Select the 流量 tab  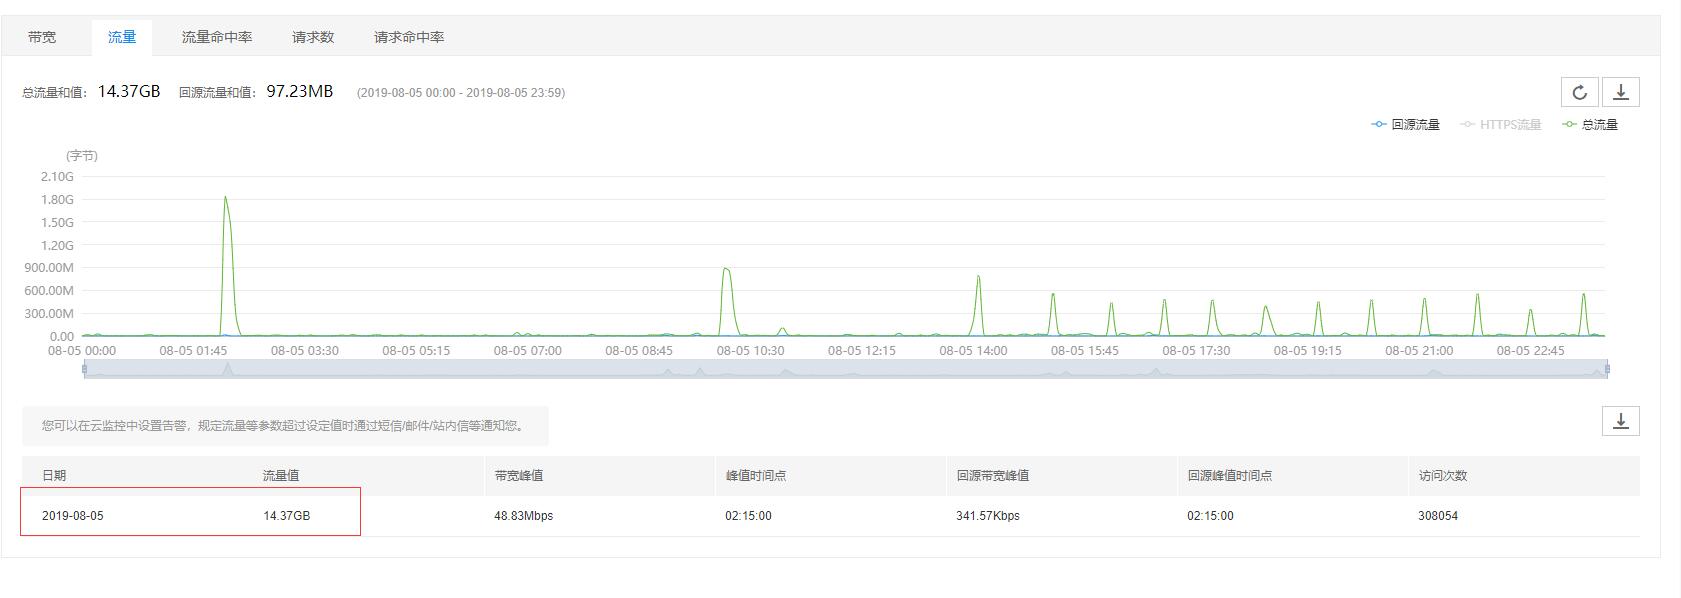click(x=122, y=37)
